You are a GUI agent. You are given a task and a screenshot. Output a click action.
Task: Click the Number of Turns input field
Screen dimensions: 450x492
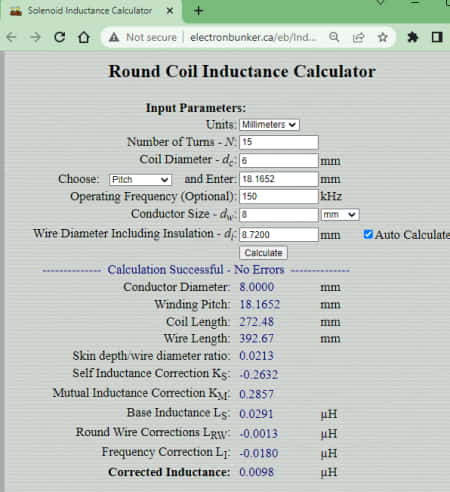(279, 142)
